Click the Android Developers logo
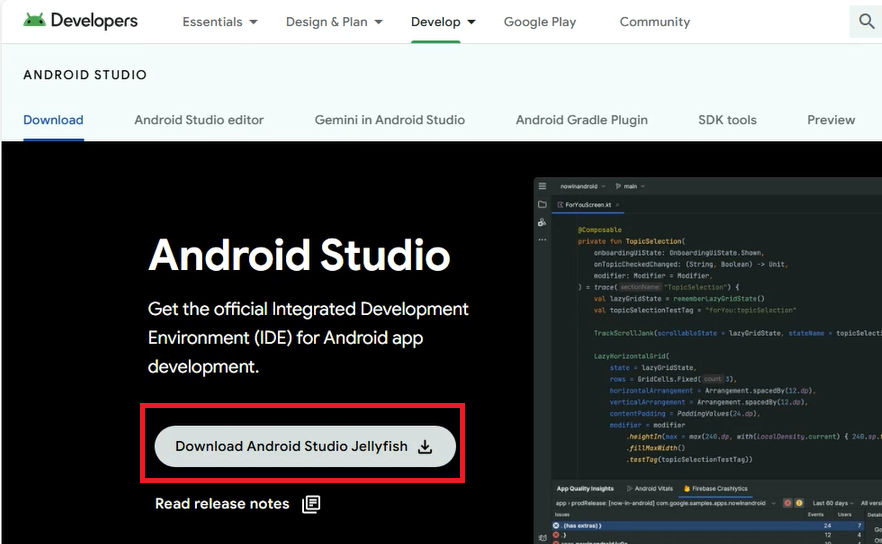The width and height of the screenshot is (882, 544). (80, 21)
